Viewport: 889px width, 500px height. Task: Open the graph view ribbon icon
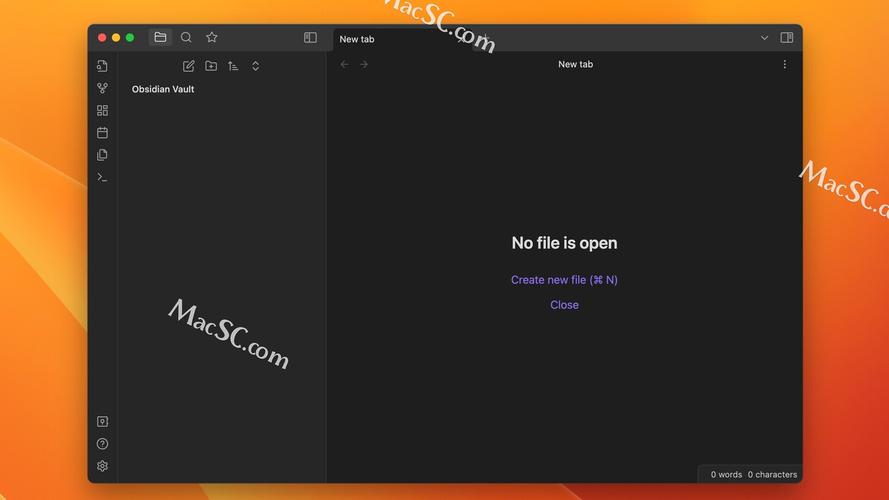click(x=103, y=88)
